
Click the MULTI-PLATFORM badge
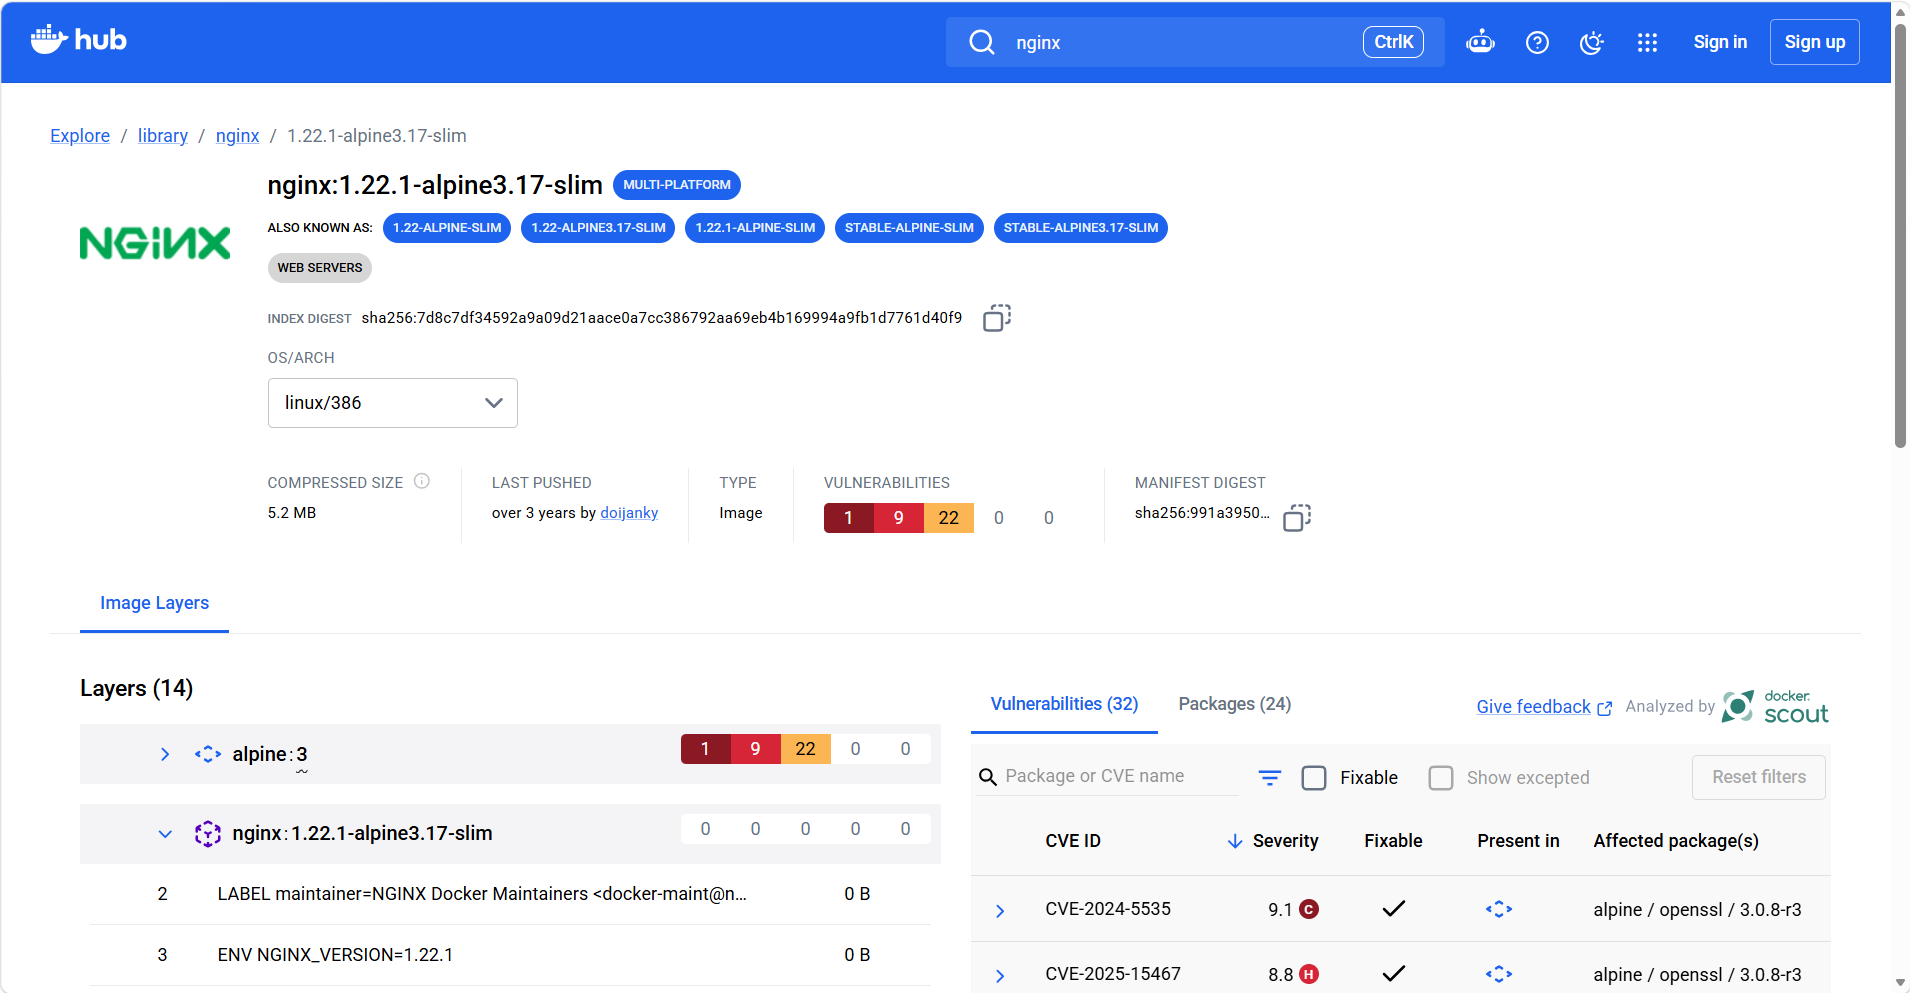(677, 185)
